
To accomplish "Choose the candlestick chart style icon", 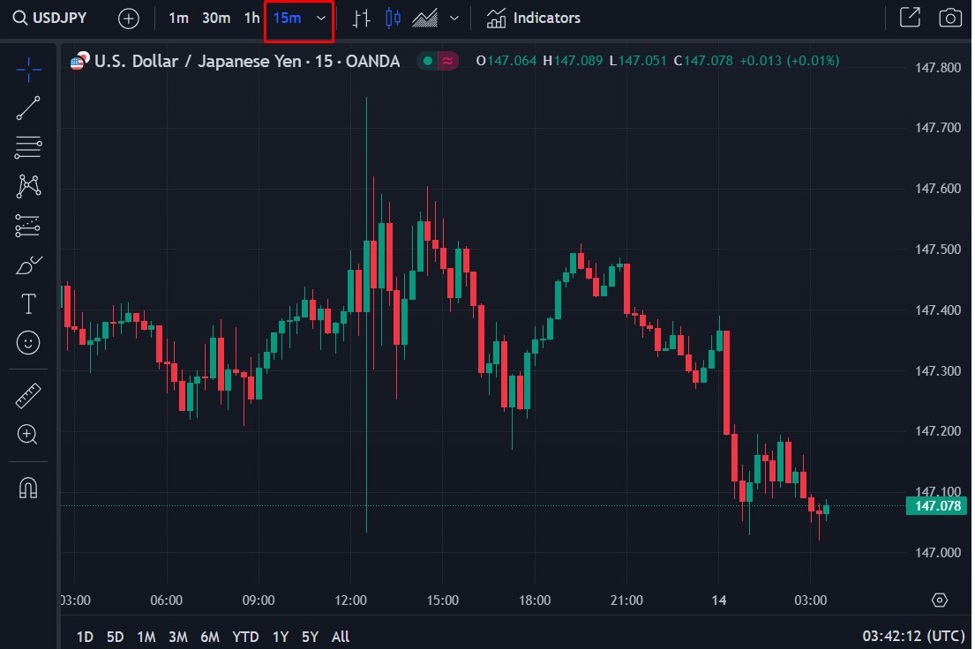I will click(393, 18).
